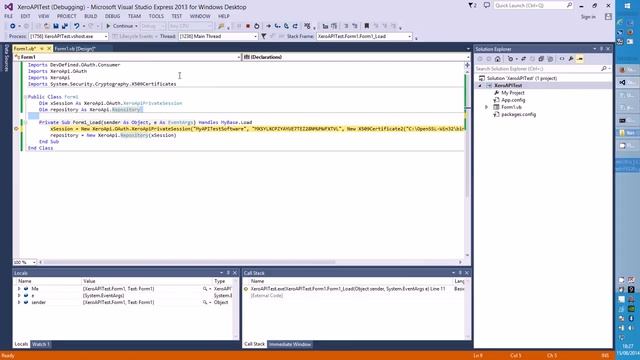Switch to the Watch 1 tab
Viewport: 640px width, 360px height.
(40, 344)
